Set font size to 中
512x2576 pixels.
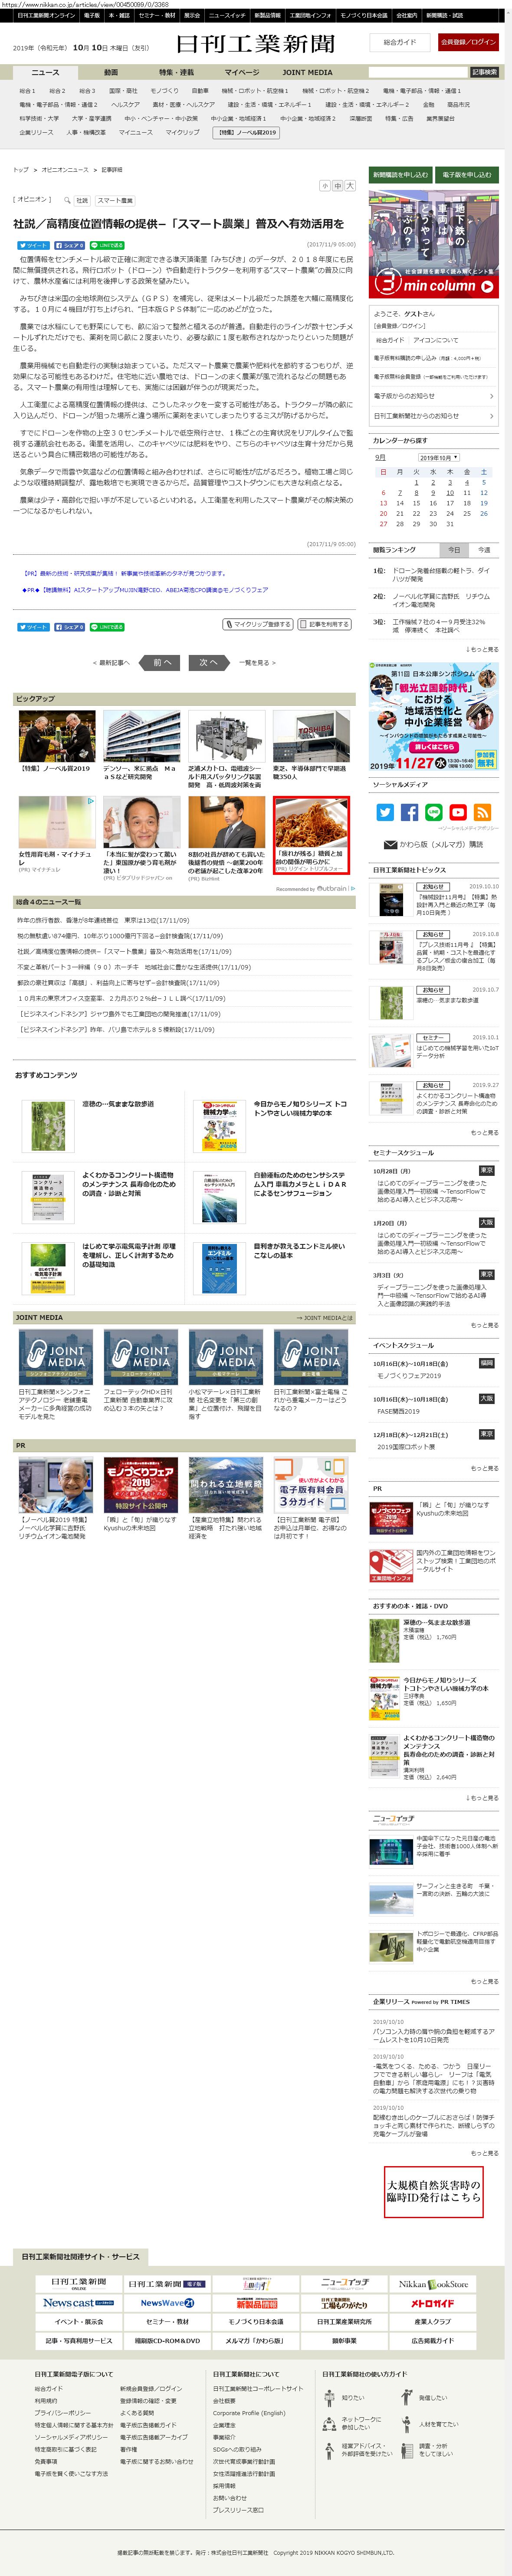point(337,186)
